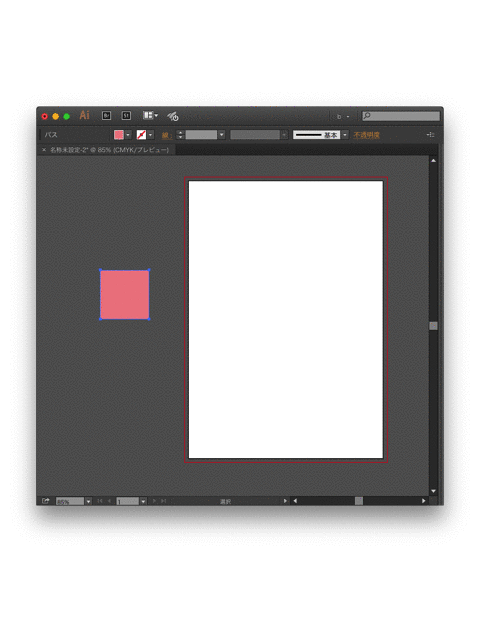Open the control panel options menu icon
The height and width of the screenshot is (640, 480).
coord(431,135)
